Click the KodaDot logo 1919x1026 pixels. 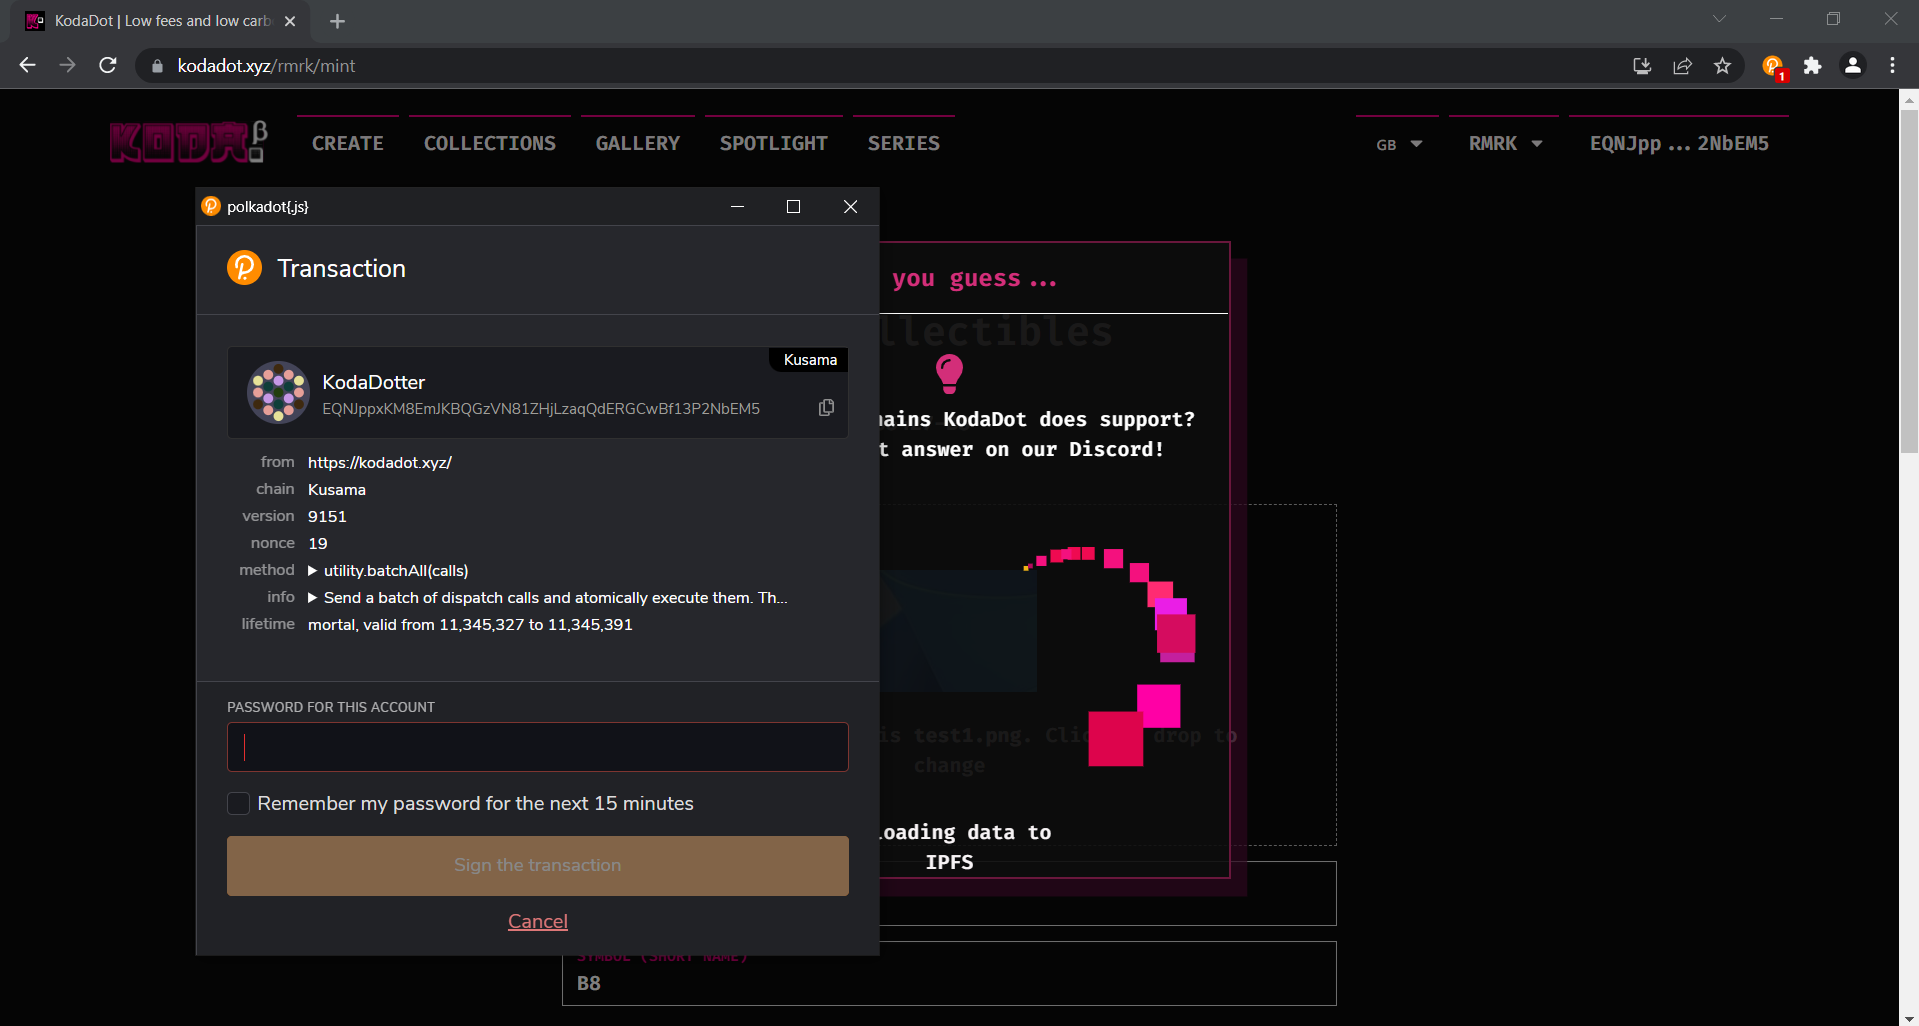click(x=188, y=143)
